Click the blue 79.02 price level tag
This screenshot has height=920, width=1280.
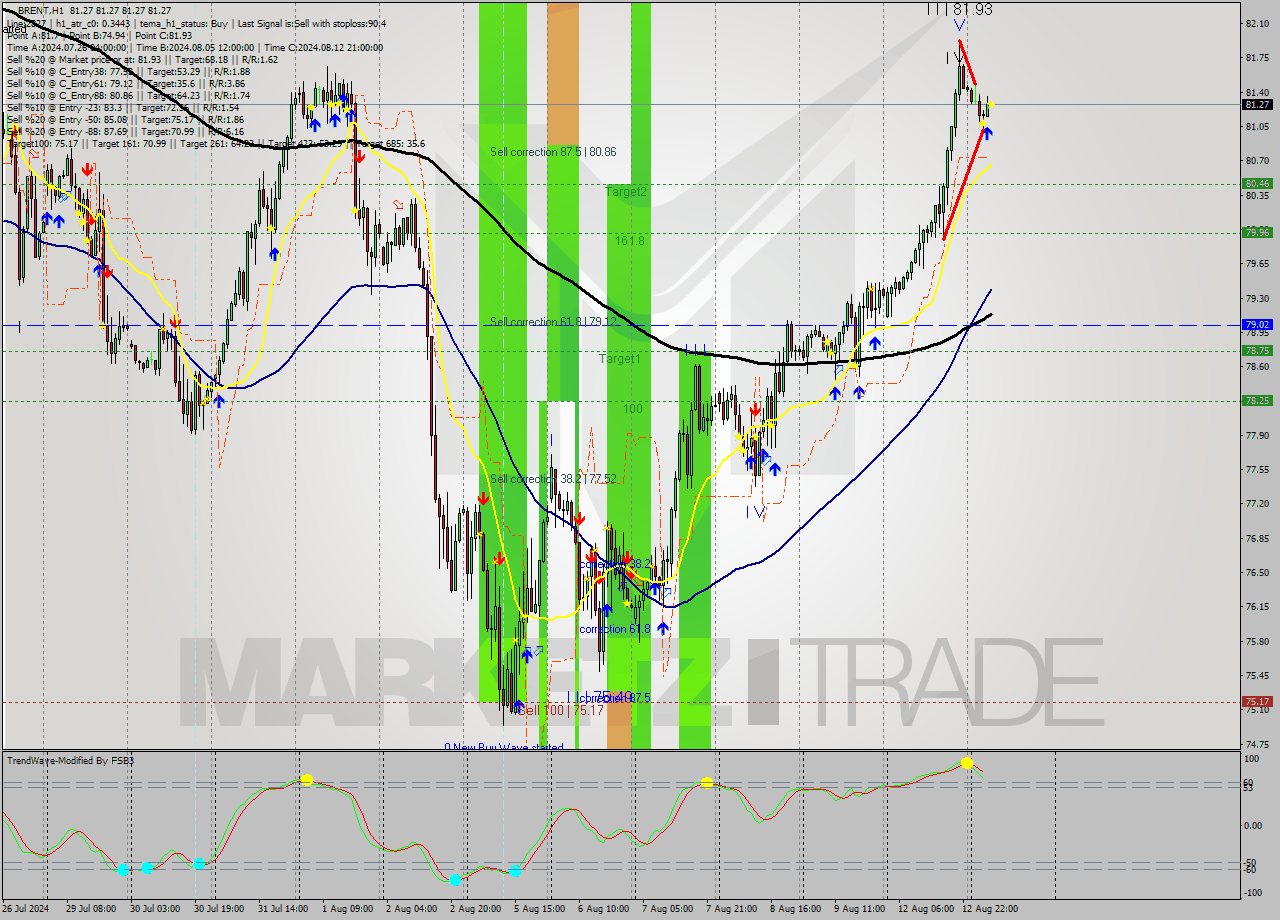[x=1257, y=325]
